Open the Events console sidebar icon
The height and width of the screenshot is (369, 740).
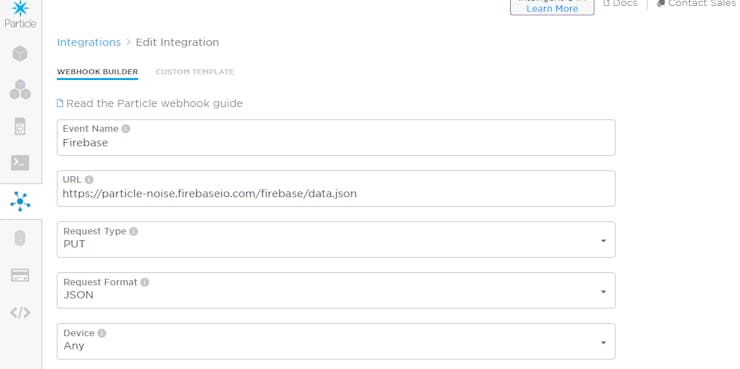point(20,163)
